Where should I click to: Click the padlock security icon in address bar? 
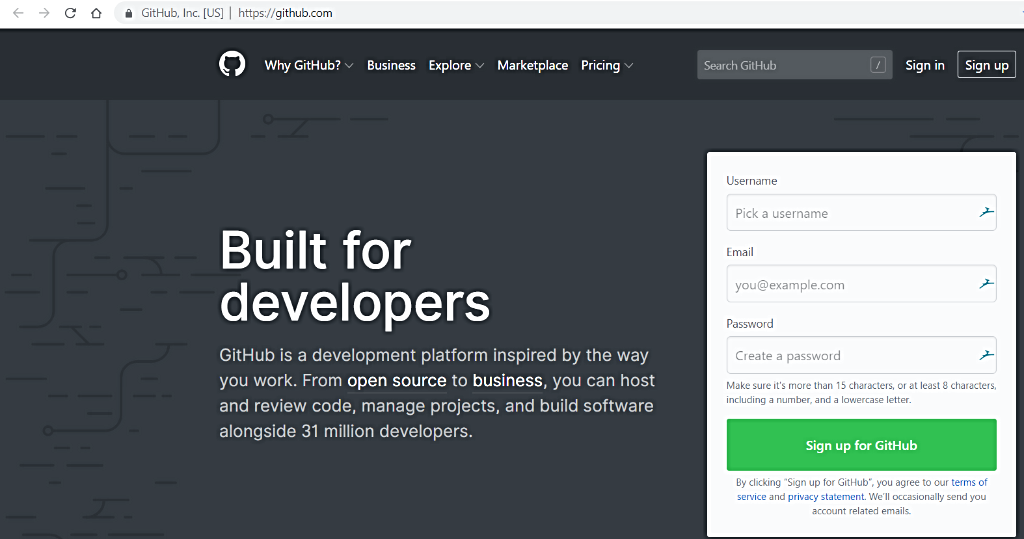(129, 13)
